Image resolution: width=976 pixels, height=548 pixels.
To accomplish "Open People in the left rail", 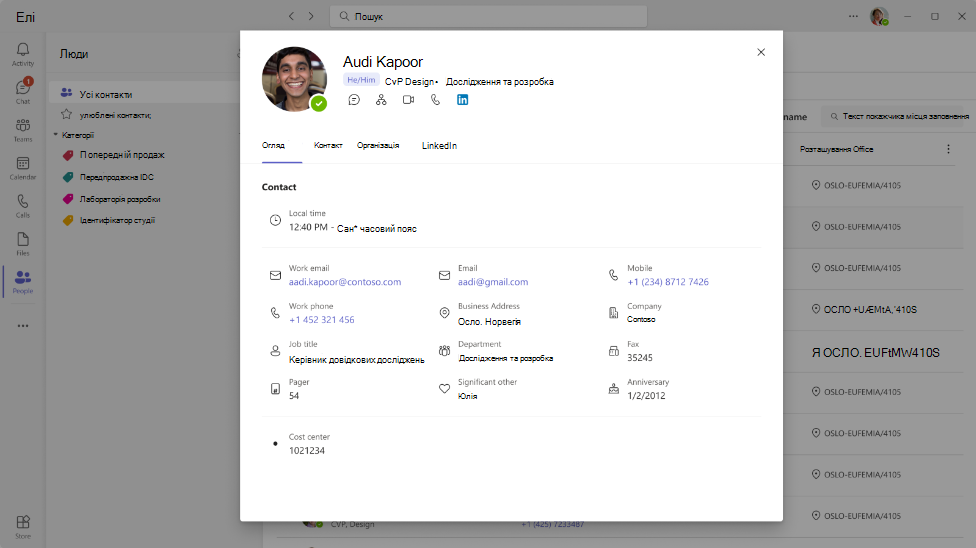I will click(23, 282).
